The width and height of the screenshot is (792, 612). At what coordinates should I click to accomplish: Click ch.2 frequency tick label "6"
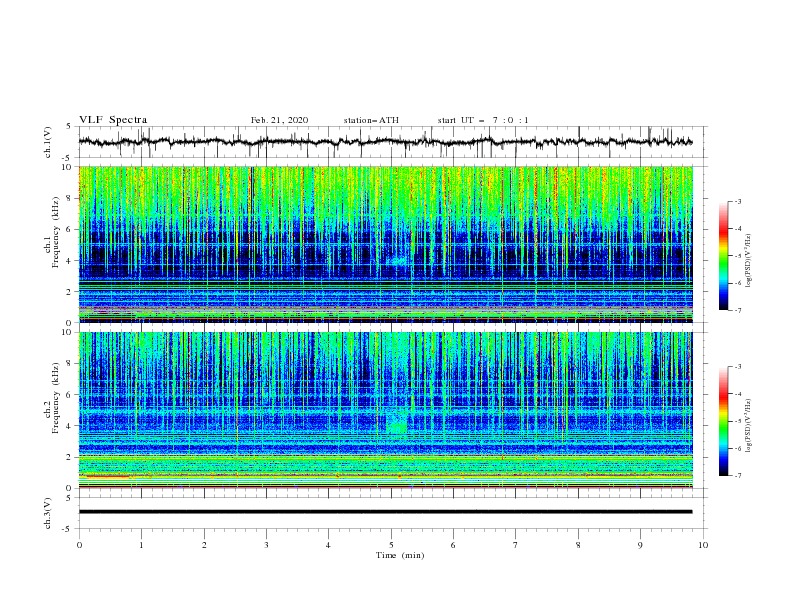tap(69, 395)
